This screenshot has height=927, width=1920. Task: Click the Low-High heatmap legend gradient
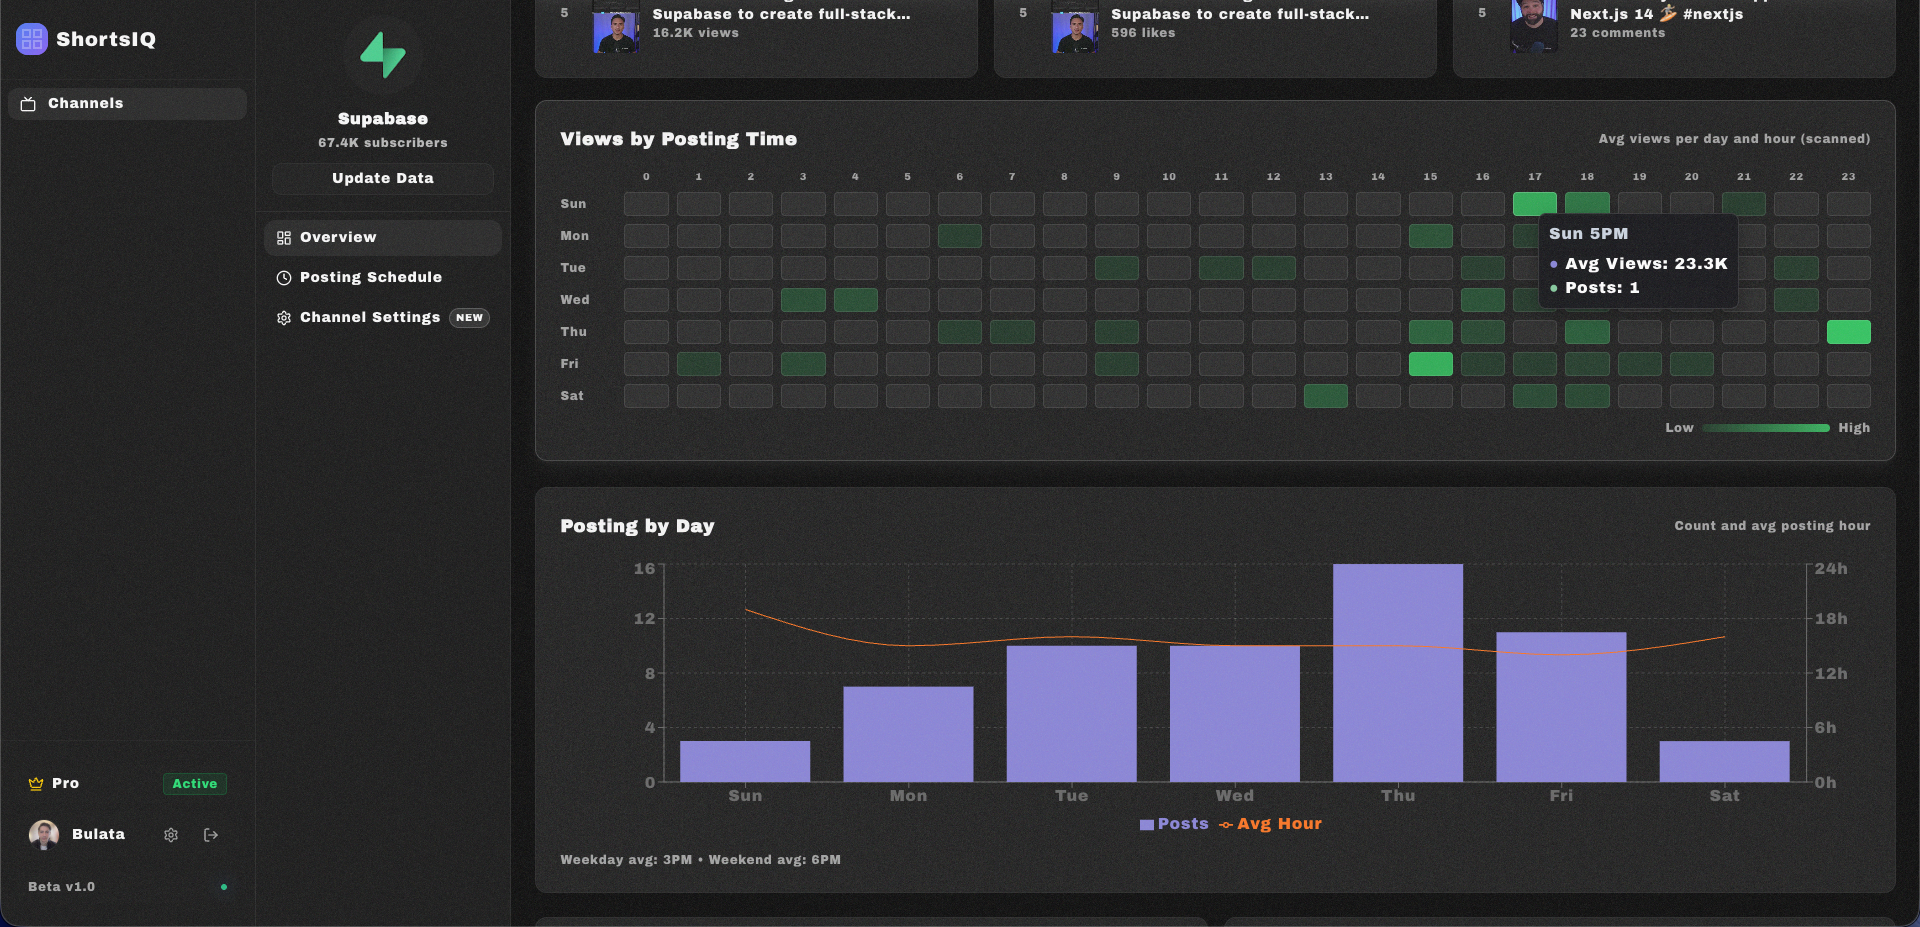pos(1766,428)
